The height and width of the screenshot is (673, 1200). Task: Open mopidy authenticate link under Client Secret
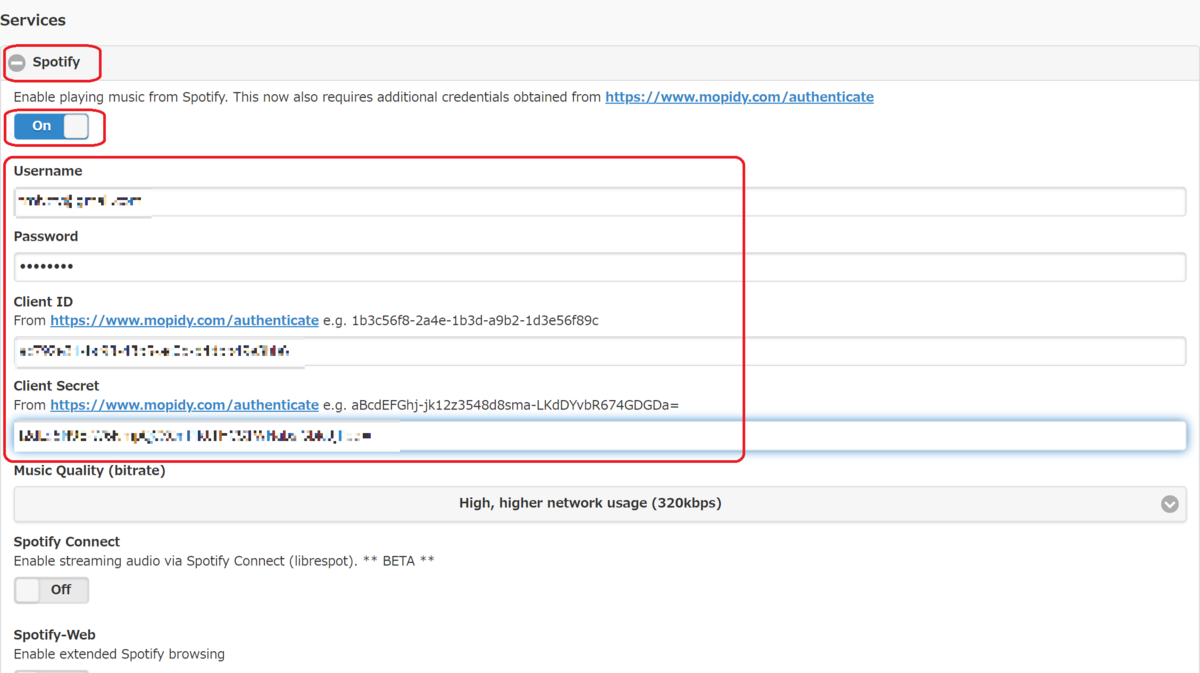tap(184, 405)
